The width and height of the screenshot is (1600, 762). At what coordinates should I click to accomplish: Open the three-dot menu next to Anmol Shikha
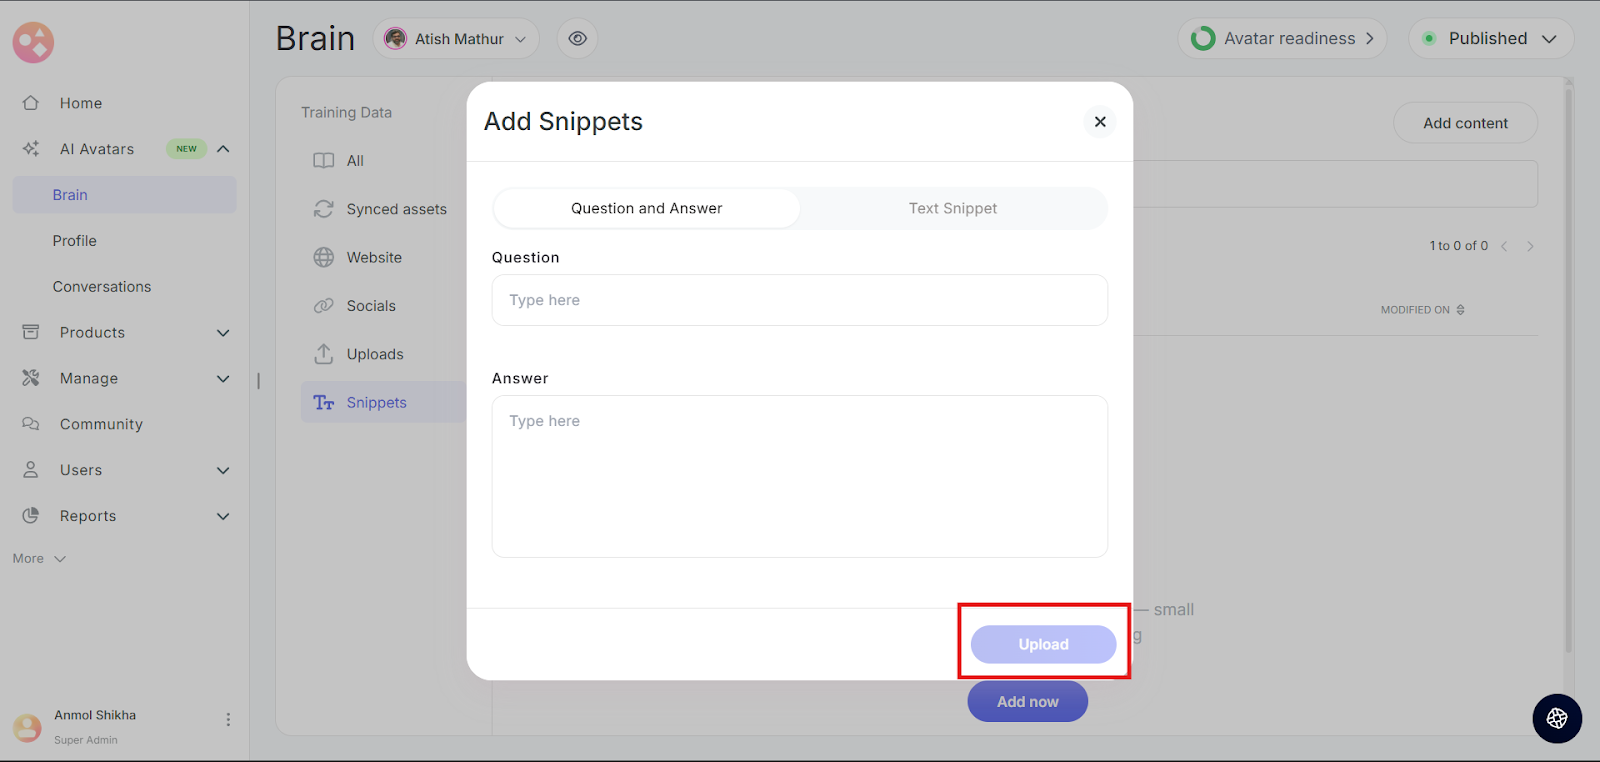pyautogui.click(x=228, y=720)
